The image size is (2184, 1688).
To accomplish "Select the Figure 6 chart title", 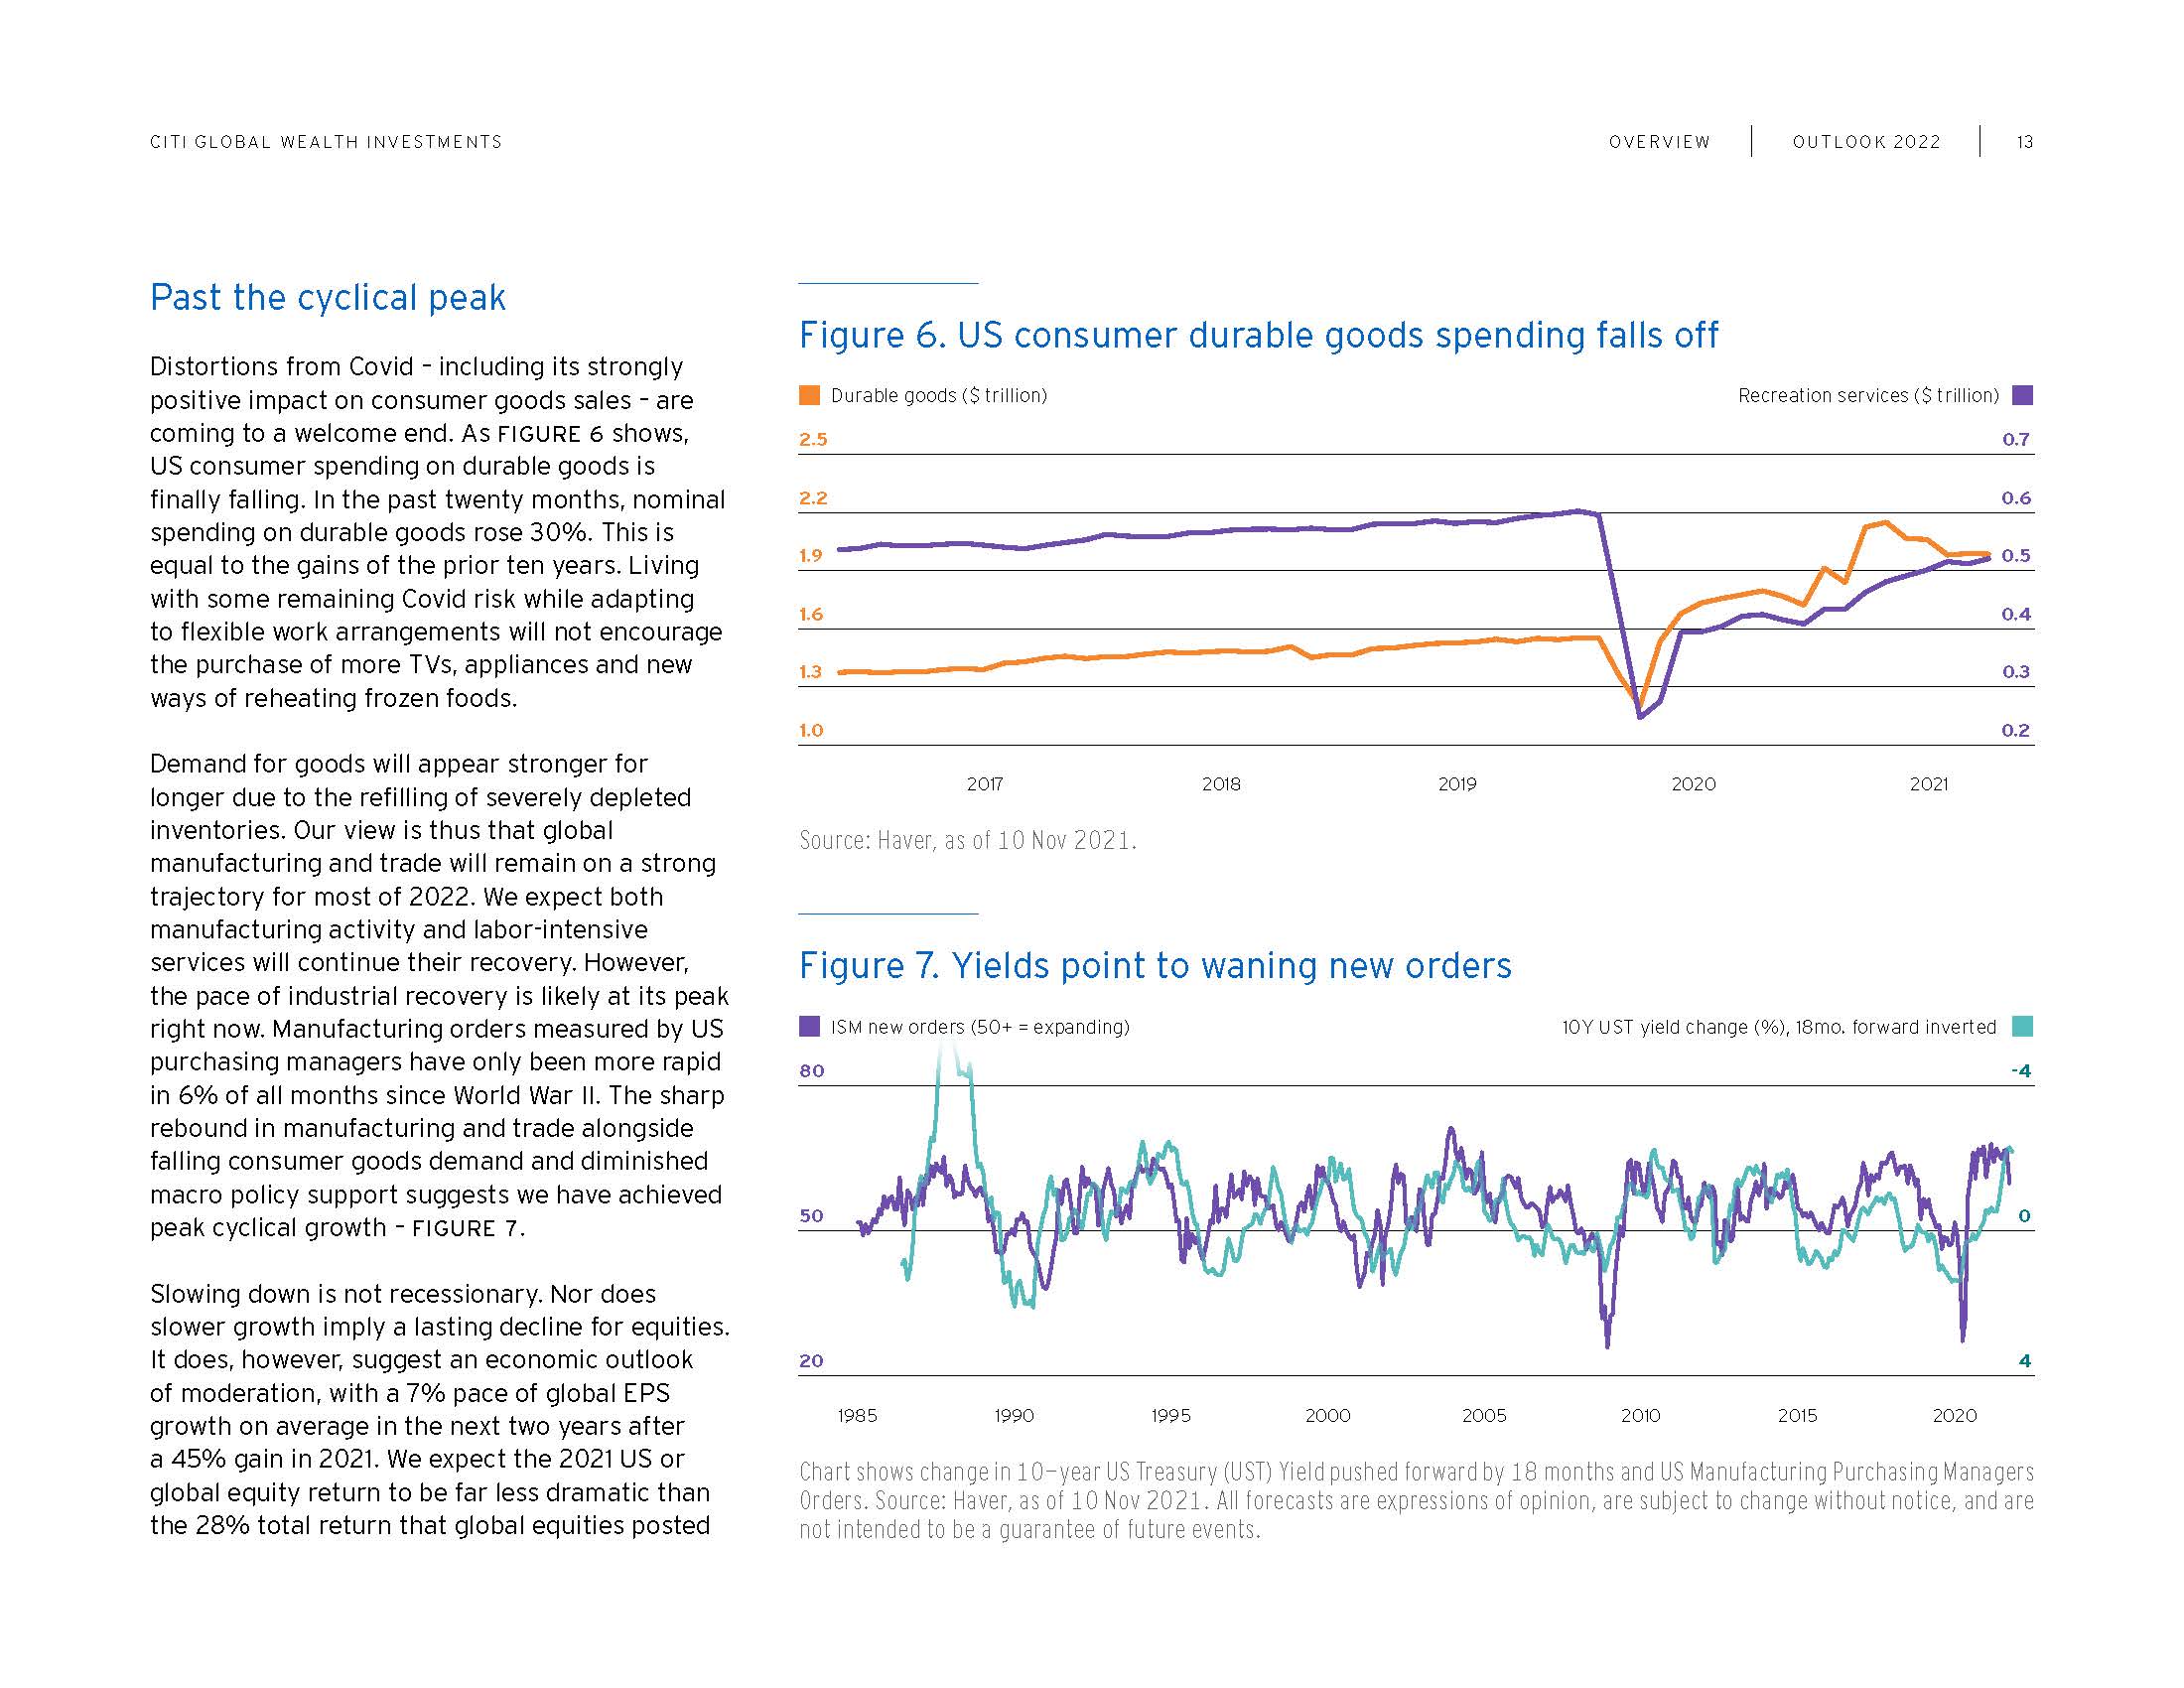I will pyautogui.click(x=1258, y=335).
